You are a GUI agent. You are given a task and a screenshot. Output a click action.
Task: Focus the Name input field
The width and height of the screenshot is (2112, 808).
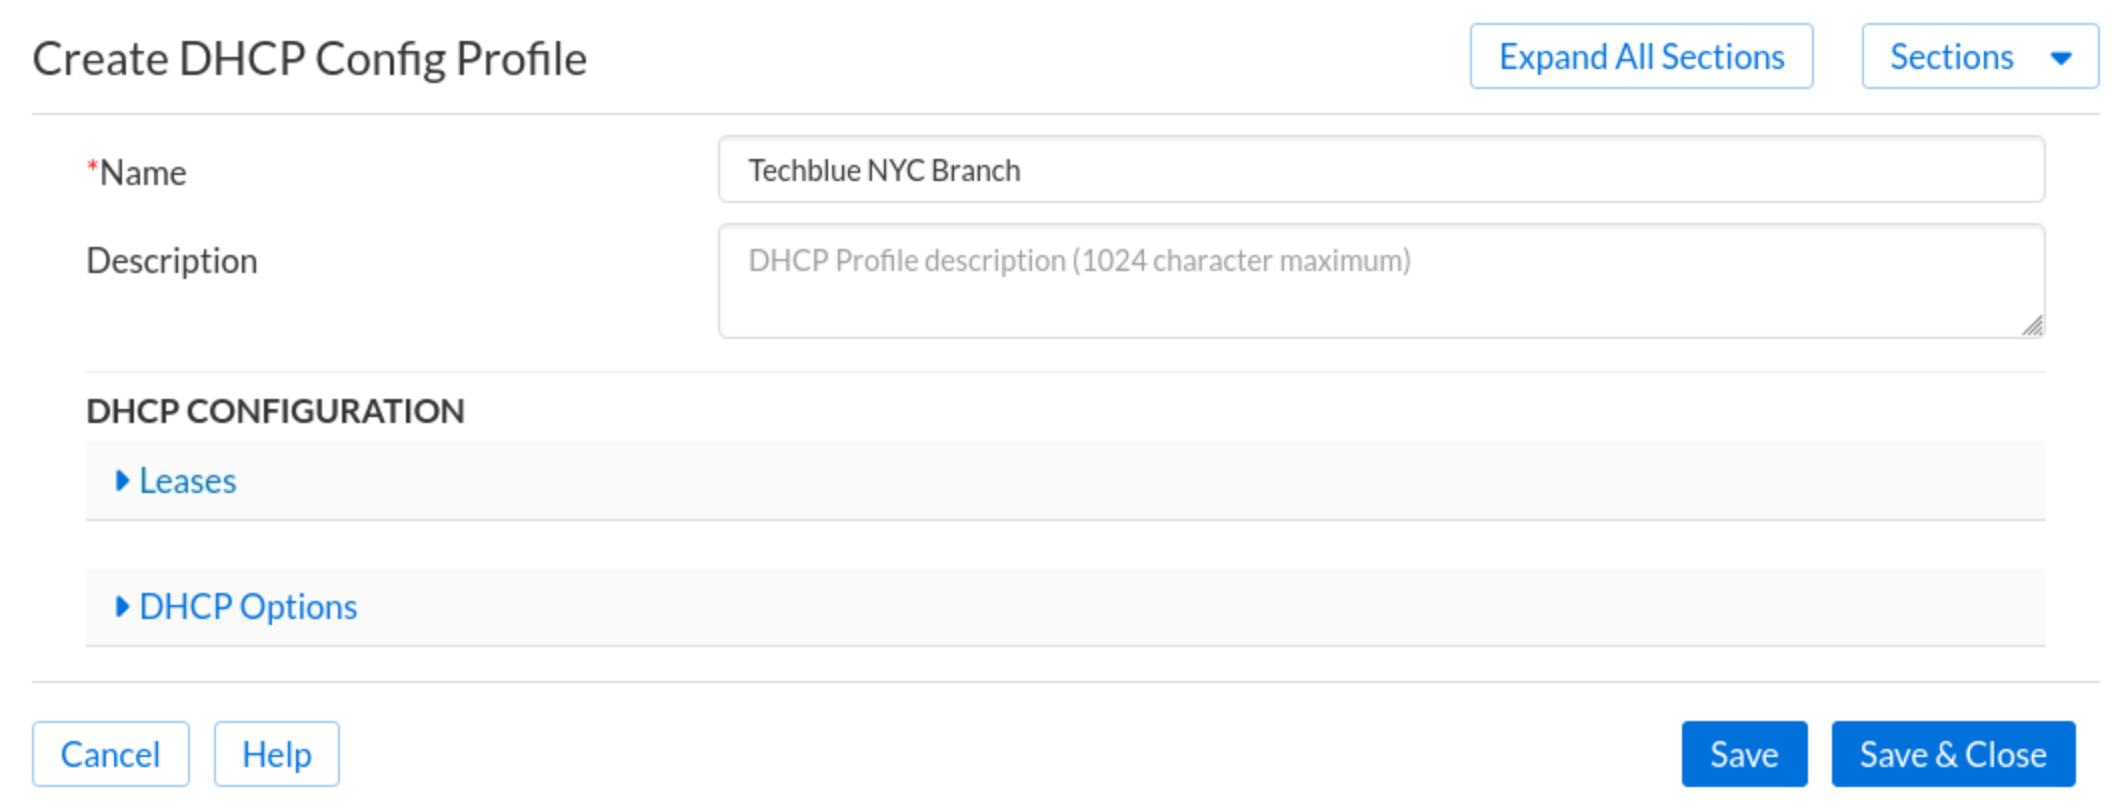pyautogui.click(x=1380, y=170)
